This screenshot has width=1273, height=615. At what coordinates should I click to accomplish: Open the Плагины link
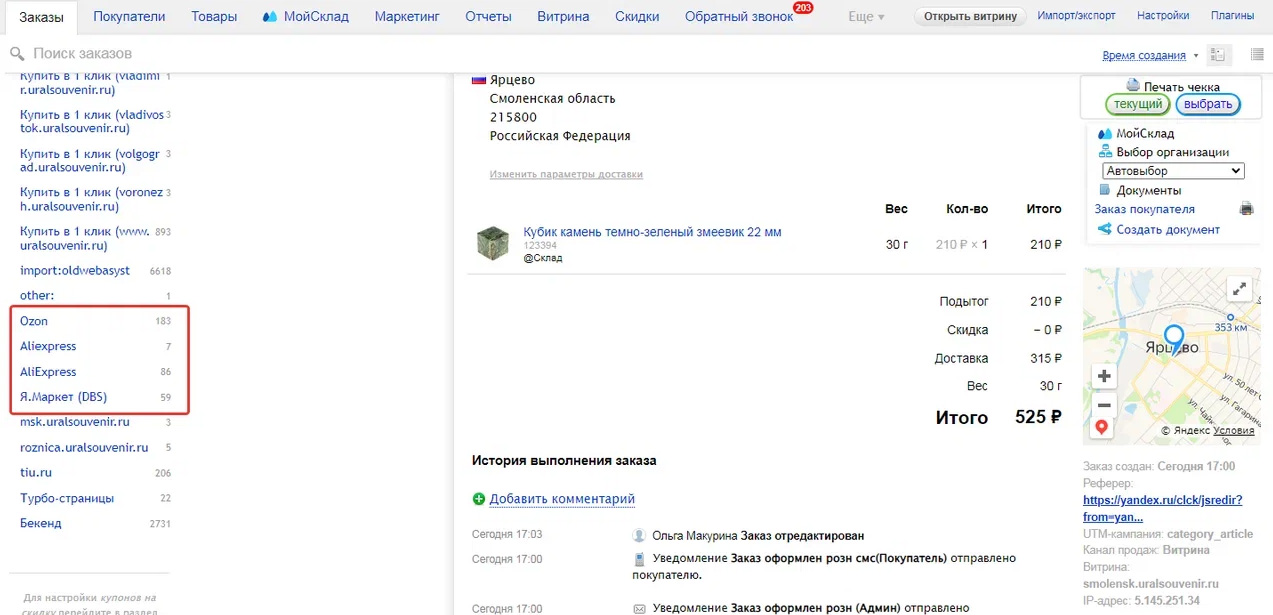click(1231, 16)
